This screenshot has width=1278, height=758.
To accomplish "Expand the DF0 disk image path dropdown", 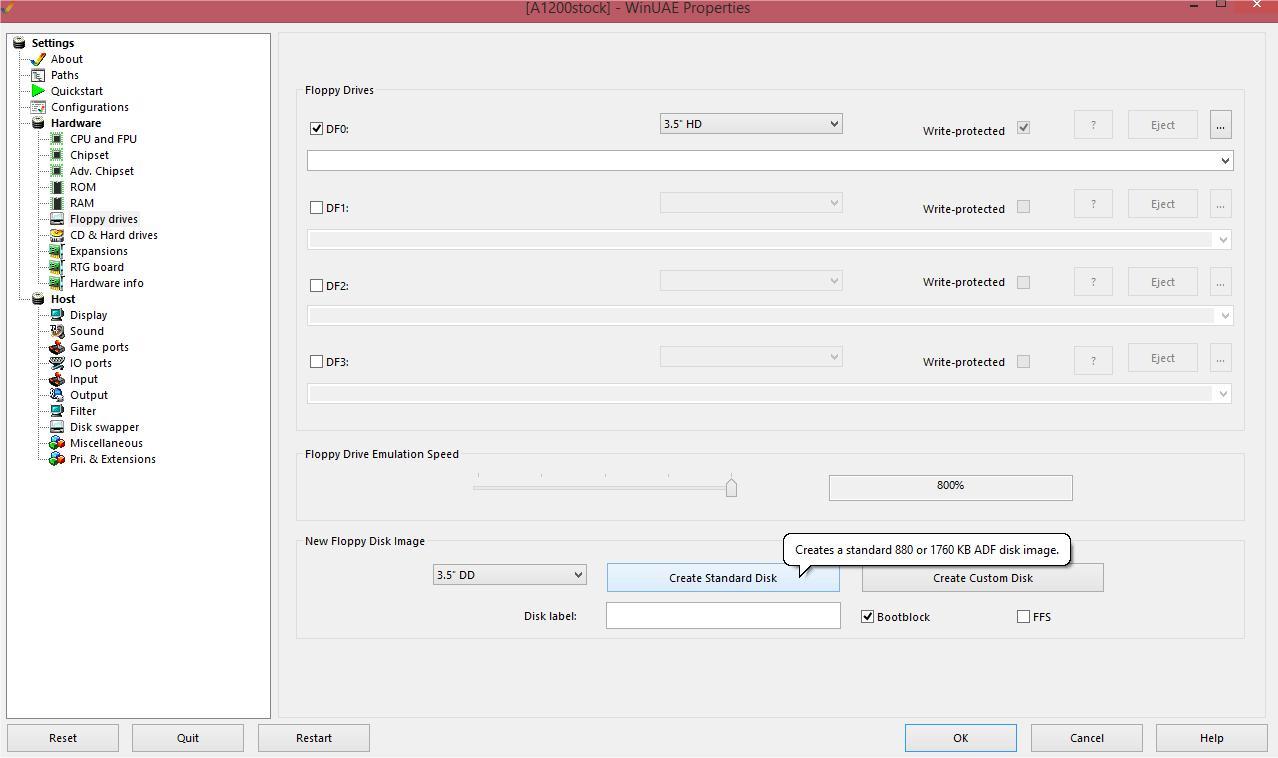I will pos(1225,160).
